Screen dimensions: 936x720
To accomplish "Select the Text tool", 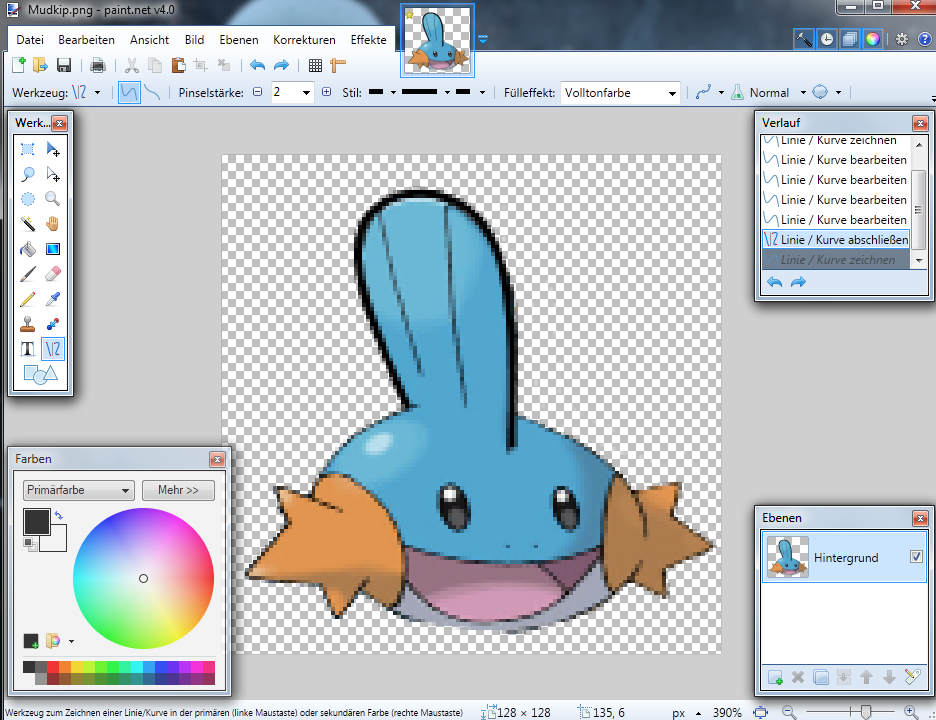I will [x=27, y=349].
